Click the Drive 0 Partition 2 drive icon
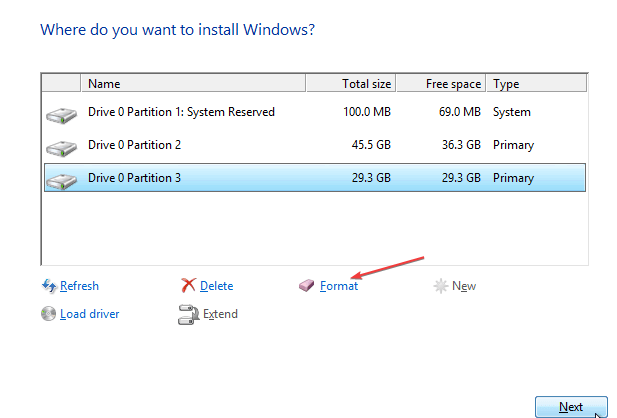The image size is (617, 418). click(61, 147)
